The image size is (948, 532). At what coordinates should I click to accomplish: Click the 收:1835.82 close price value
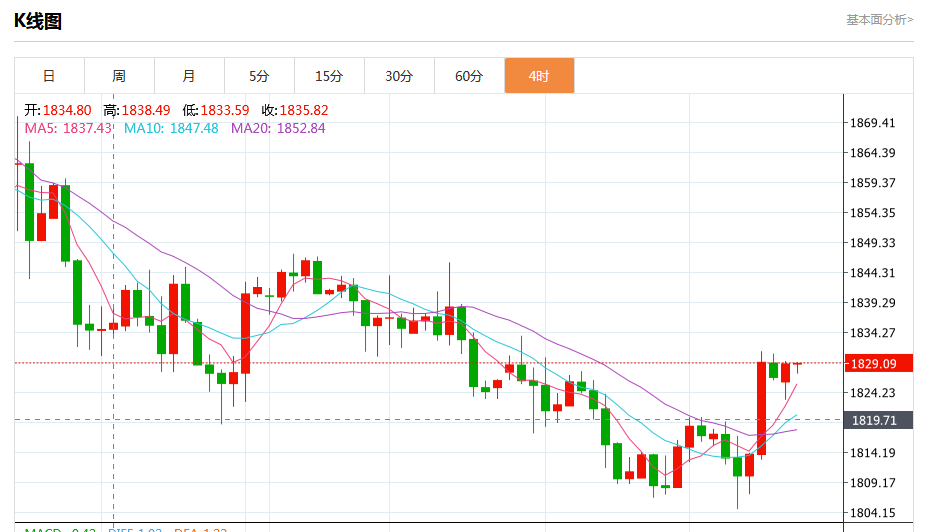295,110
